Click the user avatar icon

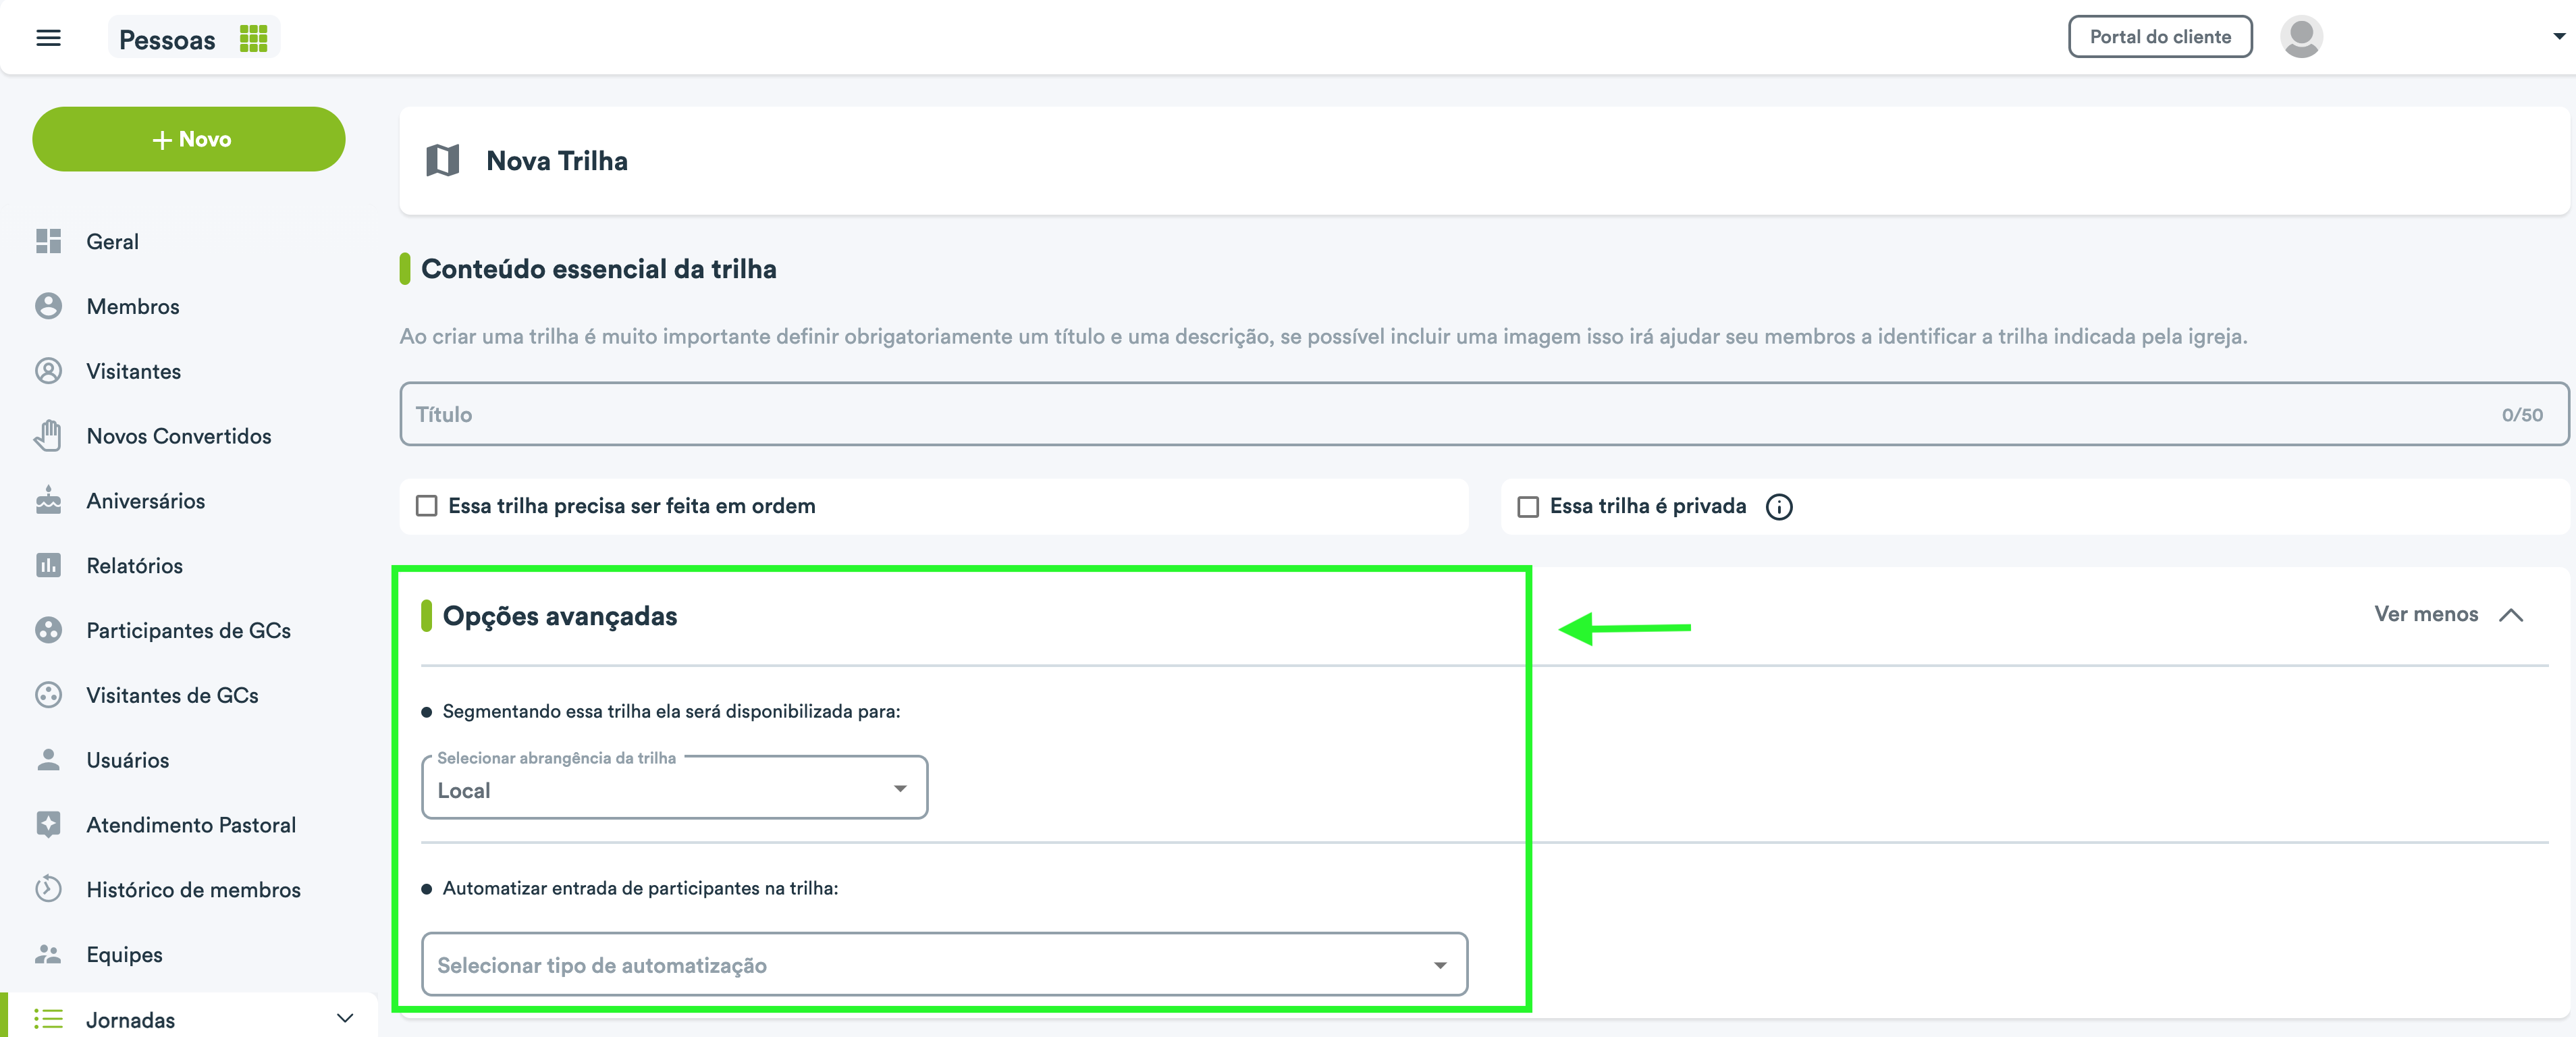[x=2301, y=37]
